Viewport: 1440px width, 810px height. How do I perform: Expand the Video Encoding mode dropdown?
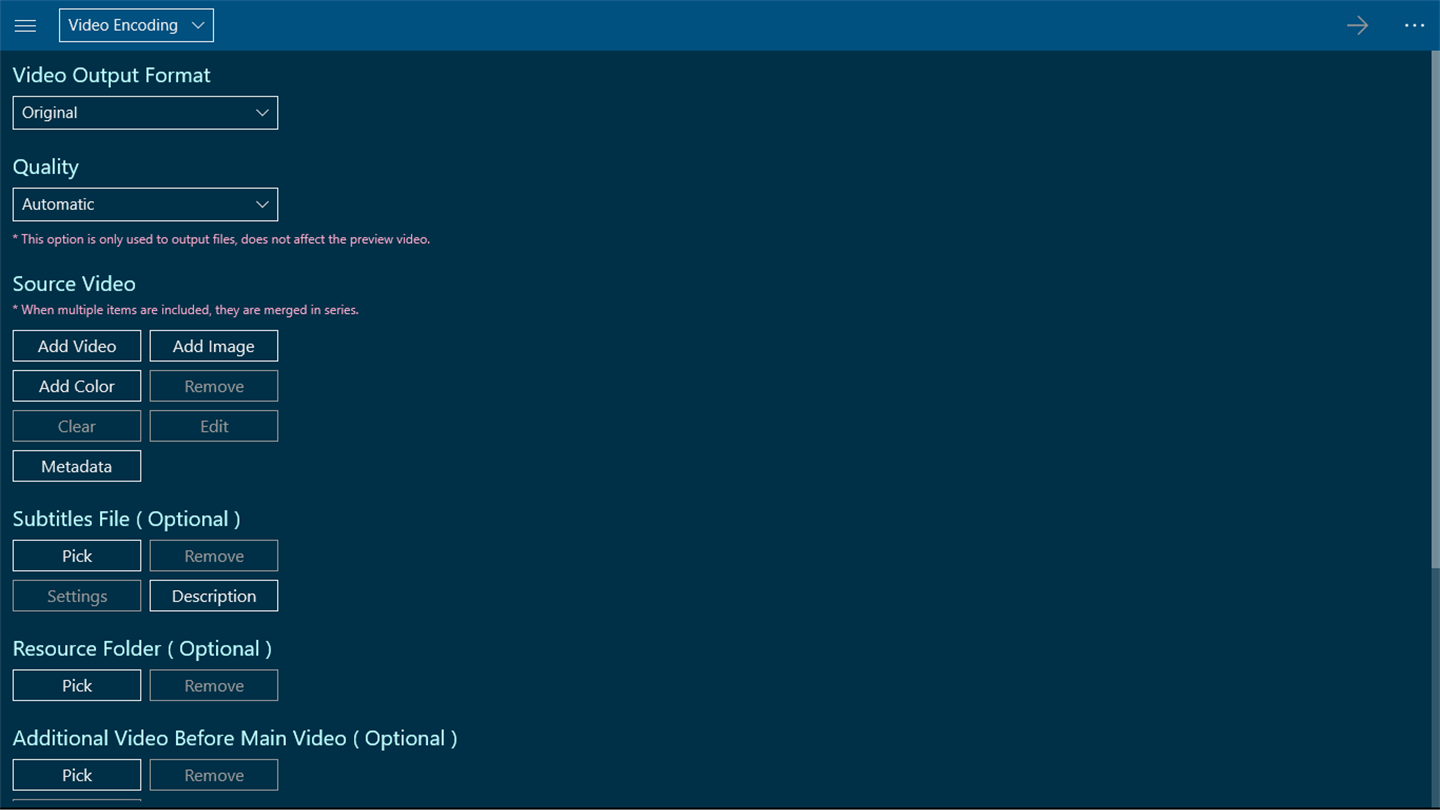(x=136, y=26)
